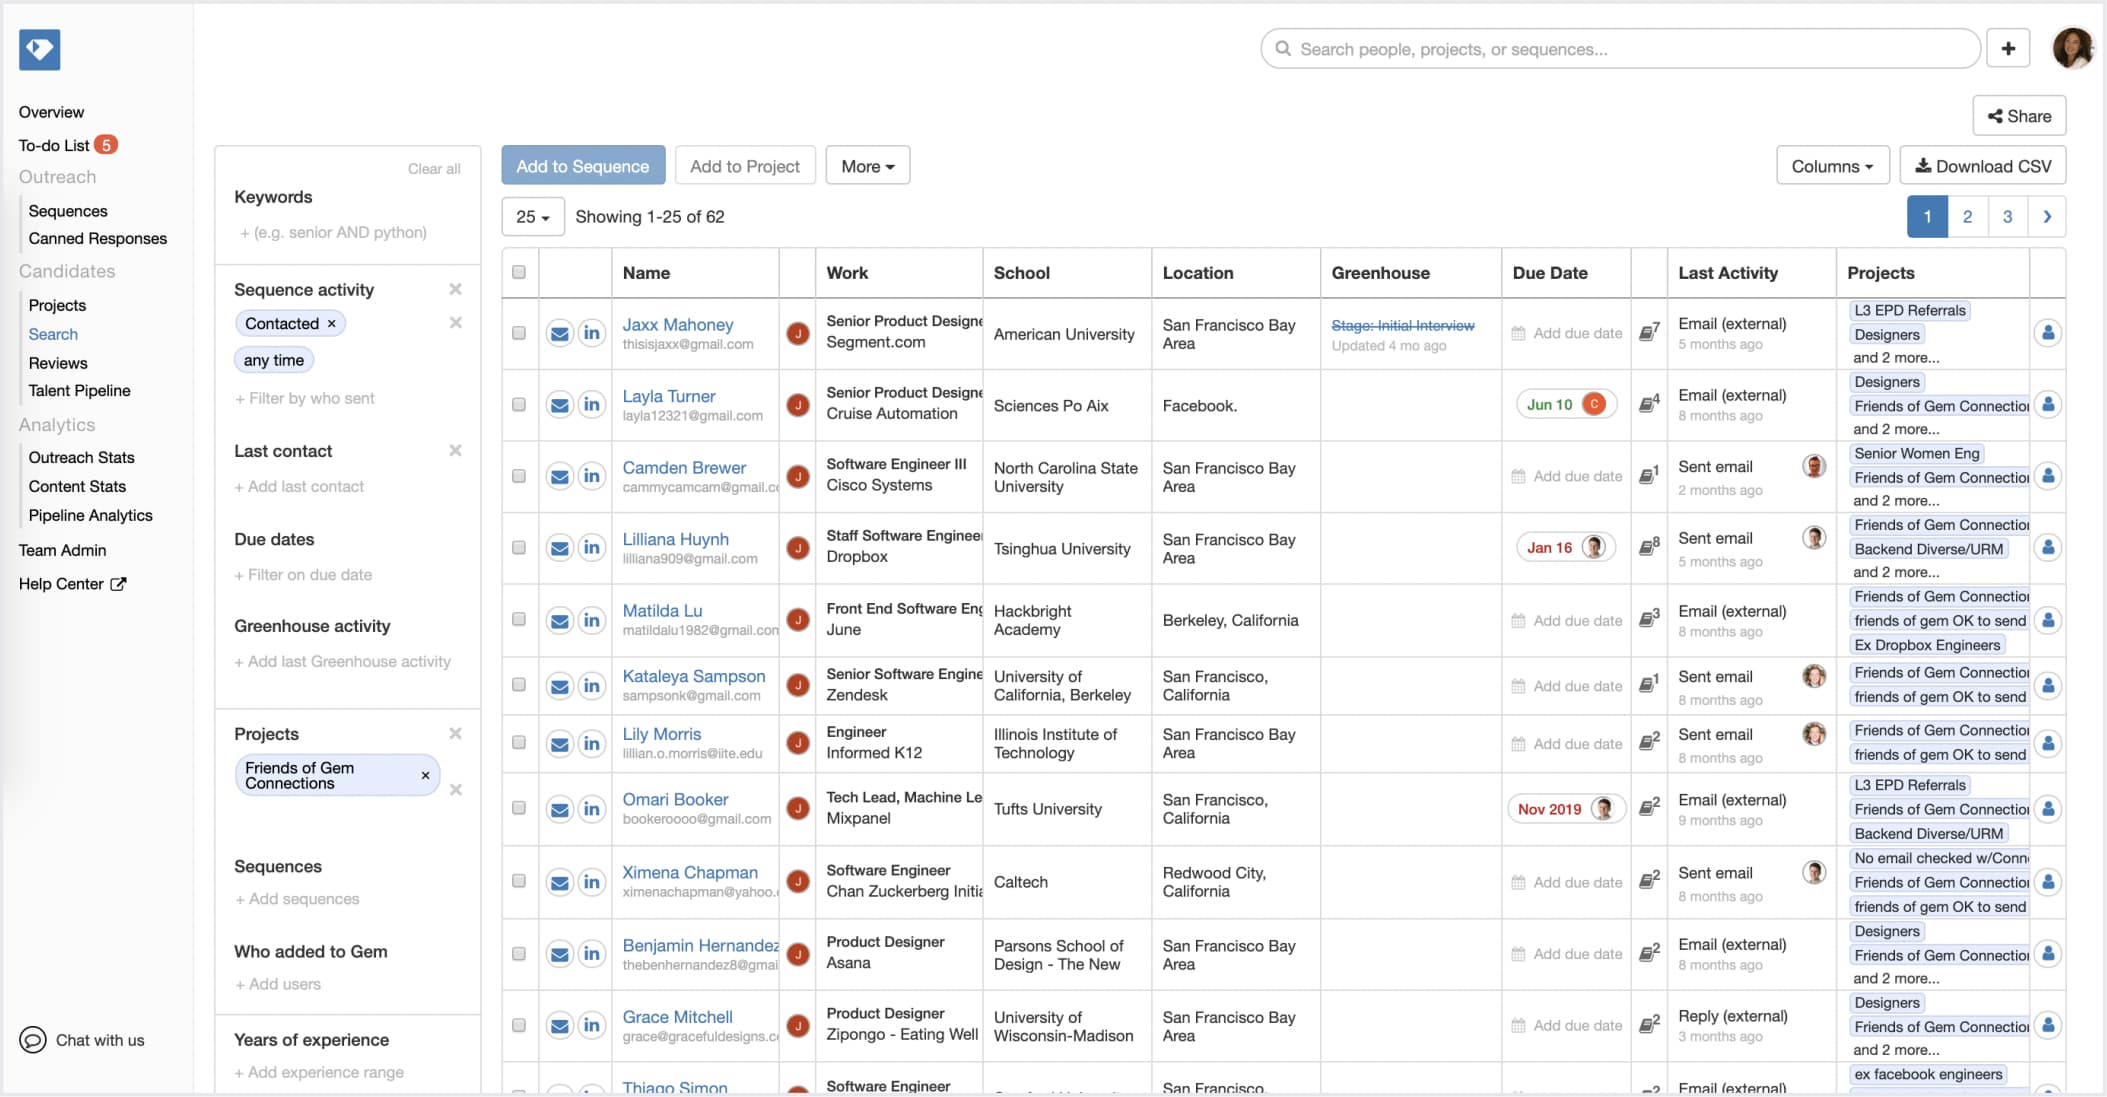Open Ximena Chapman's profile link
2107x1097 pixels.
point(689,872)
